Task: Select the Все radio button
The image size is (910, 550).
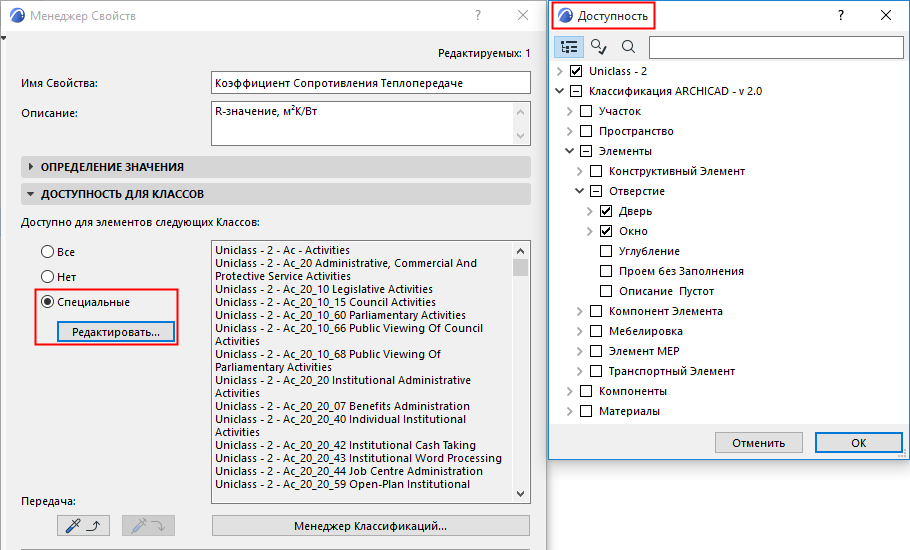Action: 48,252
